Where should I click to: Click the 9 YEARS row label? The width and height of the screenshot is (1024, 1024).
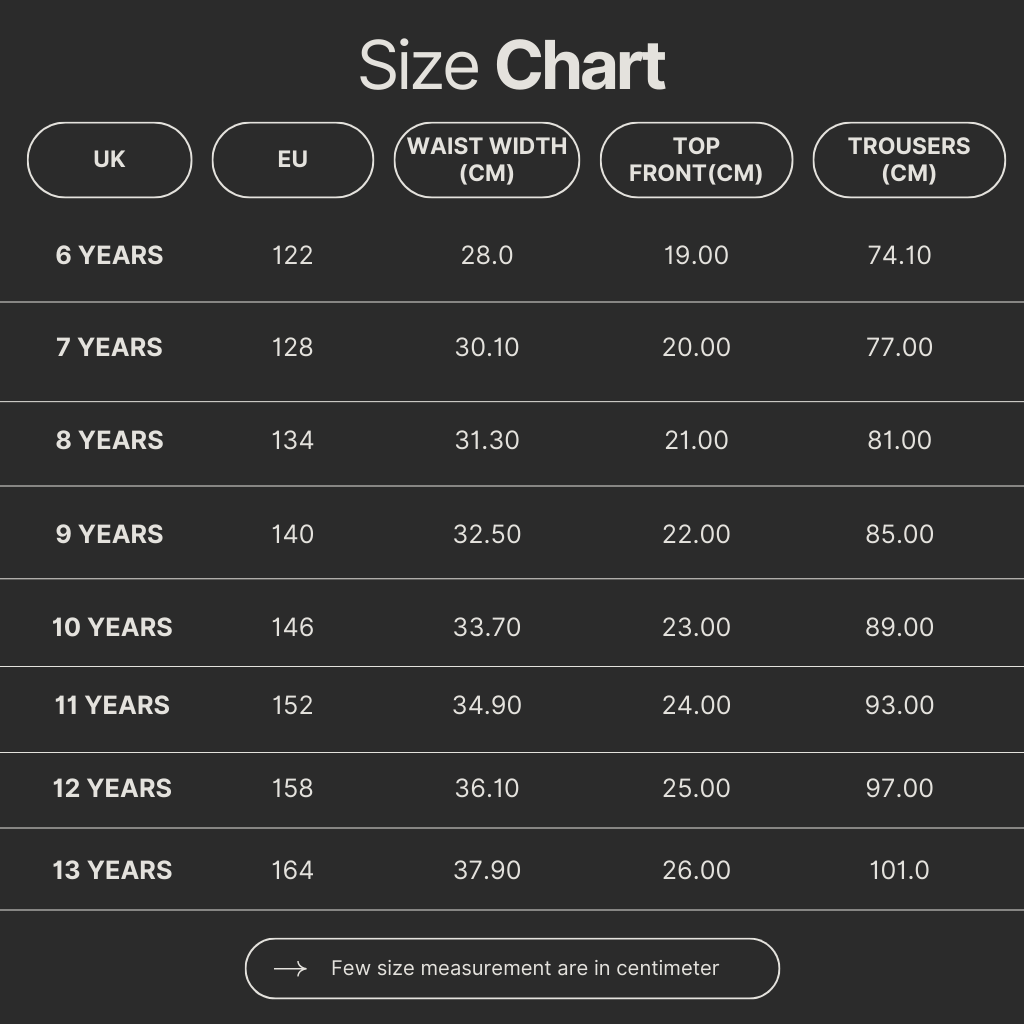[x=109, y=534]
